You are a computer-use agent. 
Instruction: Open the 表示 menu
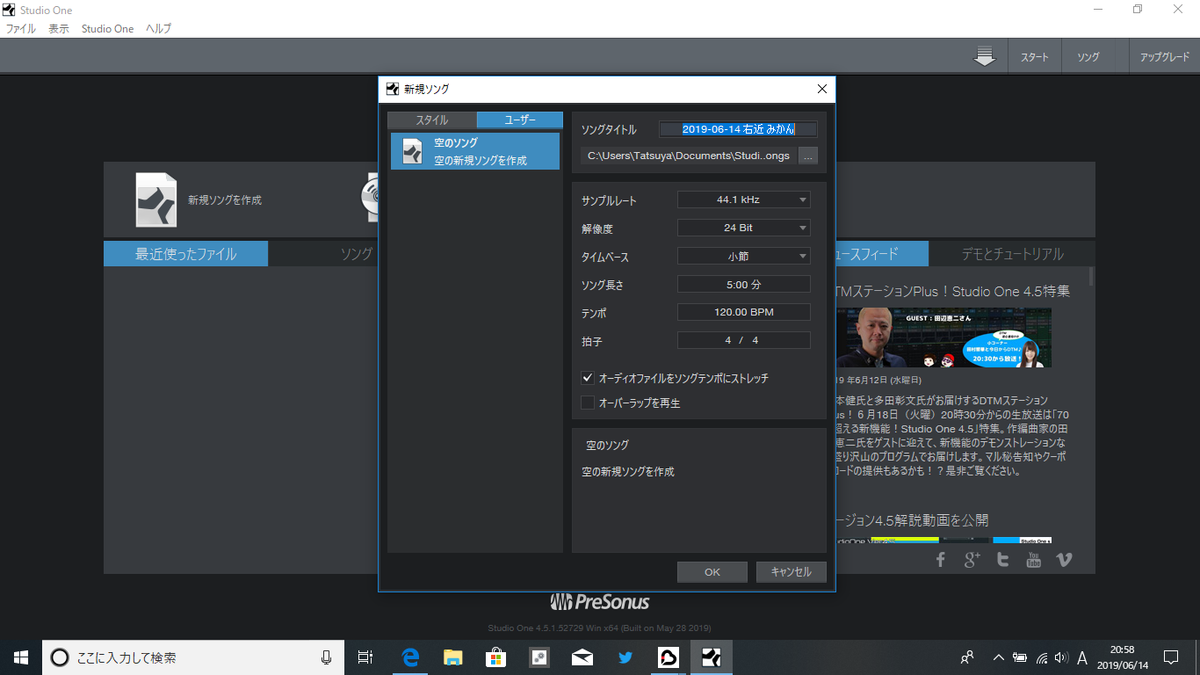click(59, 29)
